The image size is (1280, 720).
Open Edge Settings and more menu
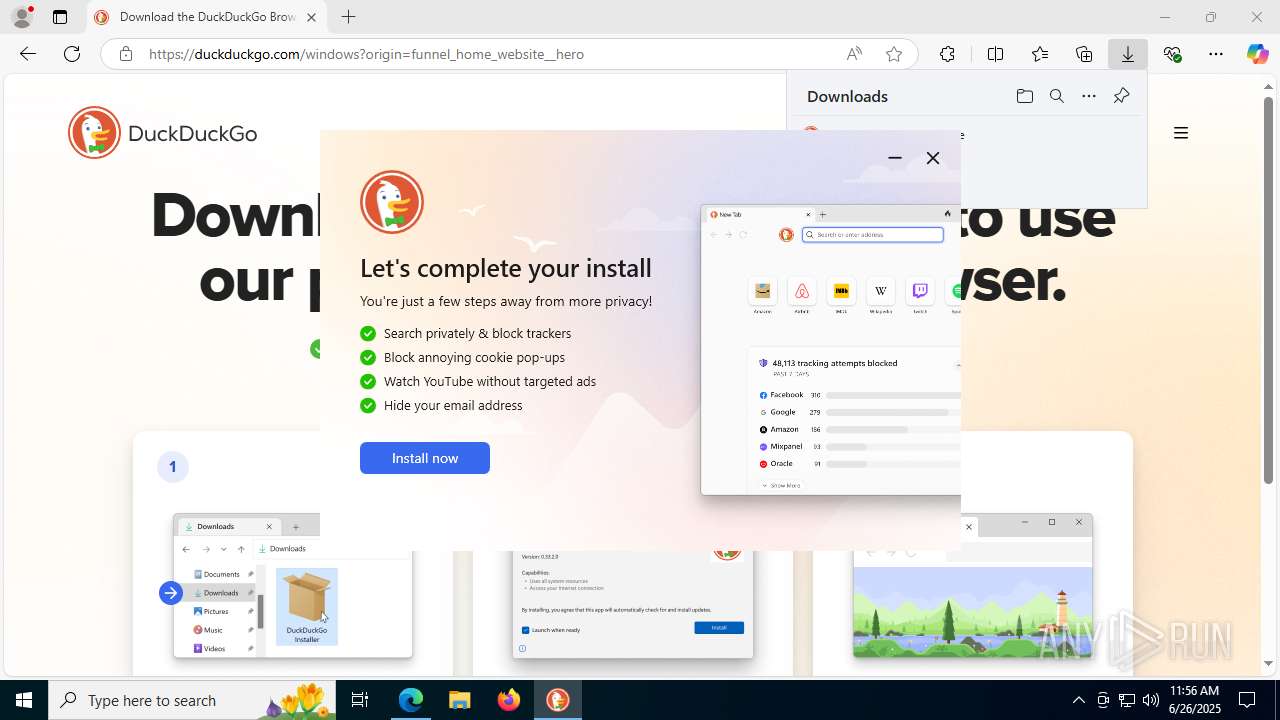tap(1216, 54)
